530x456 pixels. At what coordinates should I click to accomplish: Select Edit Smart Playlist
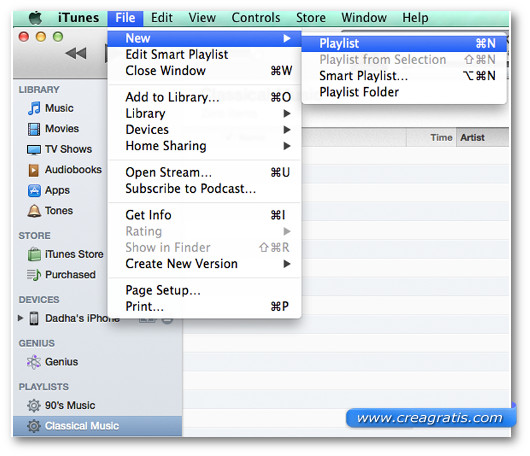(205, 54)
